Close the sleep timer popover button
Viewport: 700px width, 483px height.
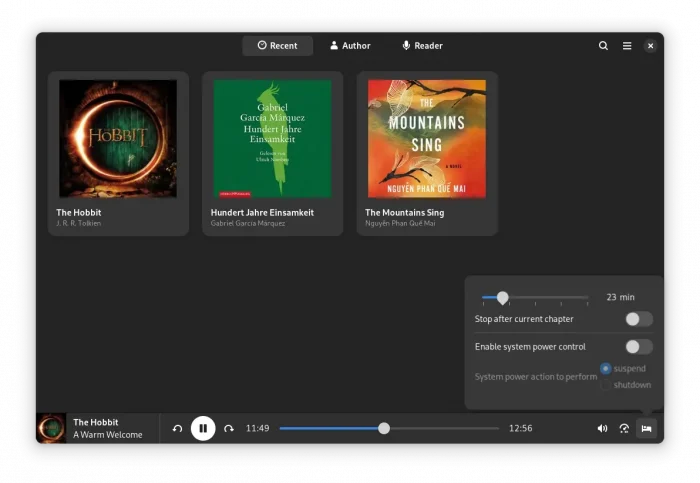click(x=646, y=429)
